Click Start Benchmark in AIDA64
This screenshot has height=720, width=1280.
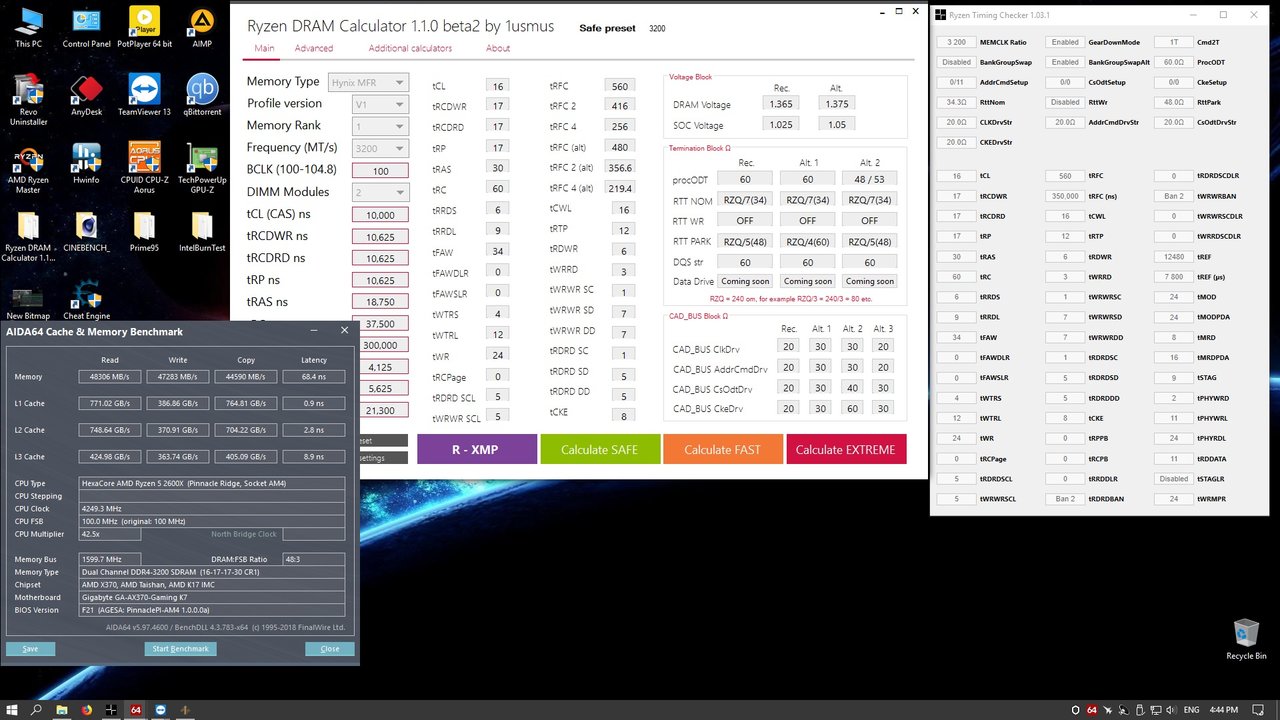click(x=180, y=648)
